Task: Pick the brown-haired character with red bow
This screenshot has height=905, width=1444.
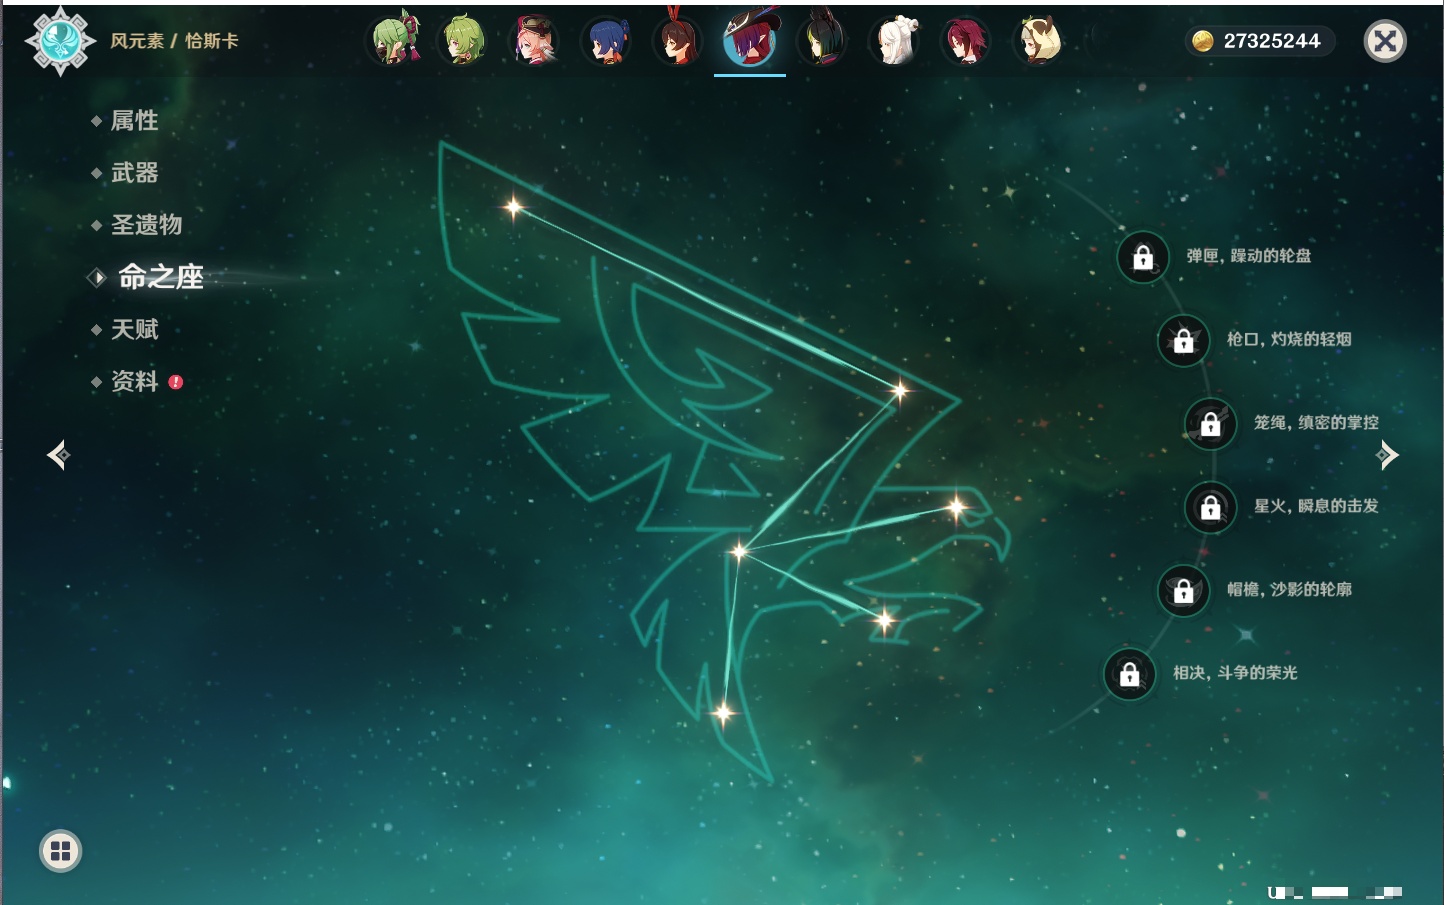Action: [x=678, y=41]
